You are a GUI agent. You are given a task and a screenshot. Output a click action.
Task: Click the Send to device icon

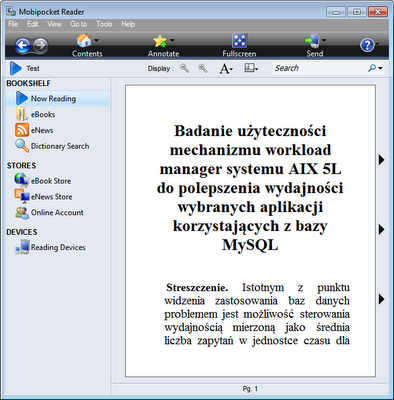point(312,41)
